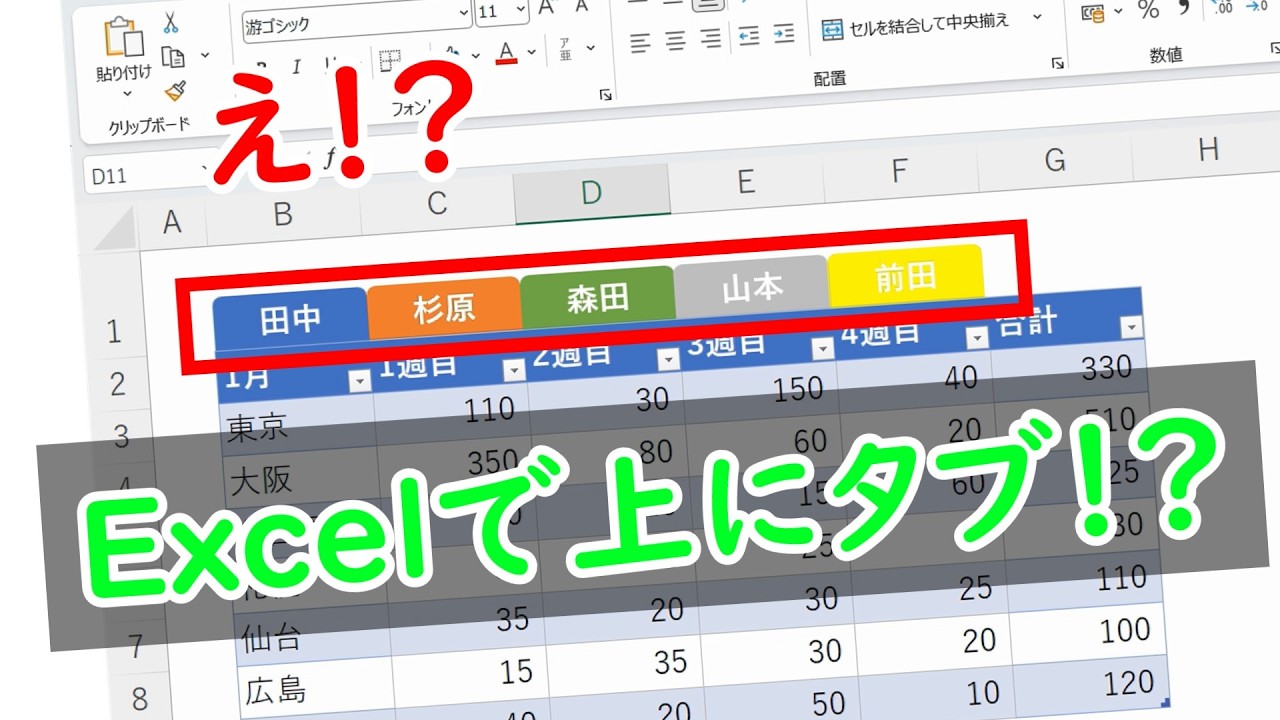
Task: Click the 仙台 cell
Action: (313, 635)
